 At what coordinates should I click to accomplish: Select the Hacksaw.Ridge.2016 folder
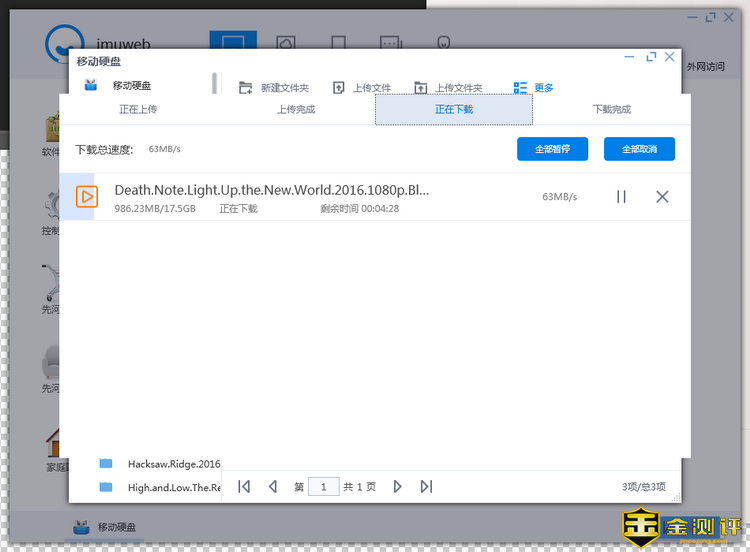[x=173, y=464]
